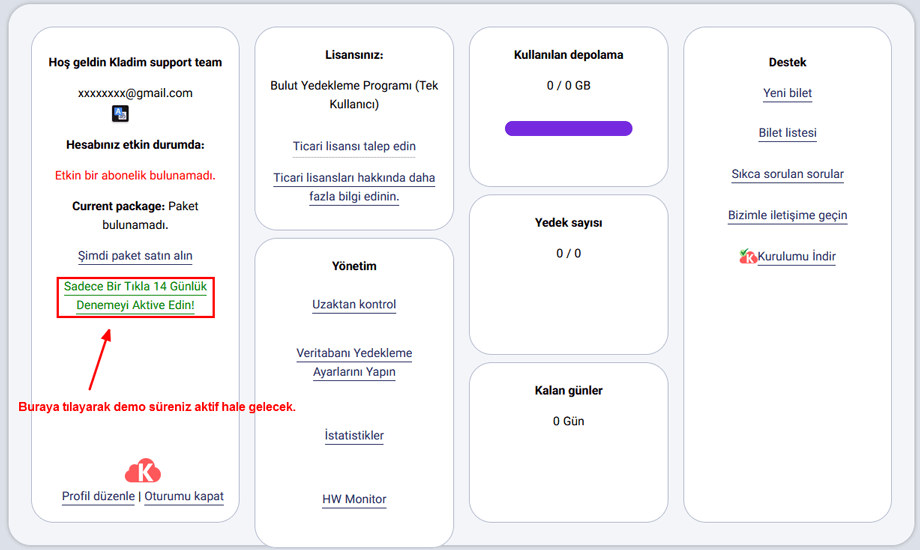Open the commercial licenses more info link

[354, 187]
